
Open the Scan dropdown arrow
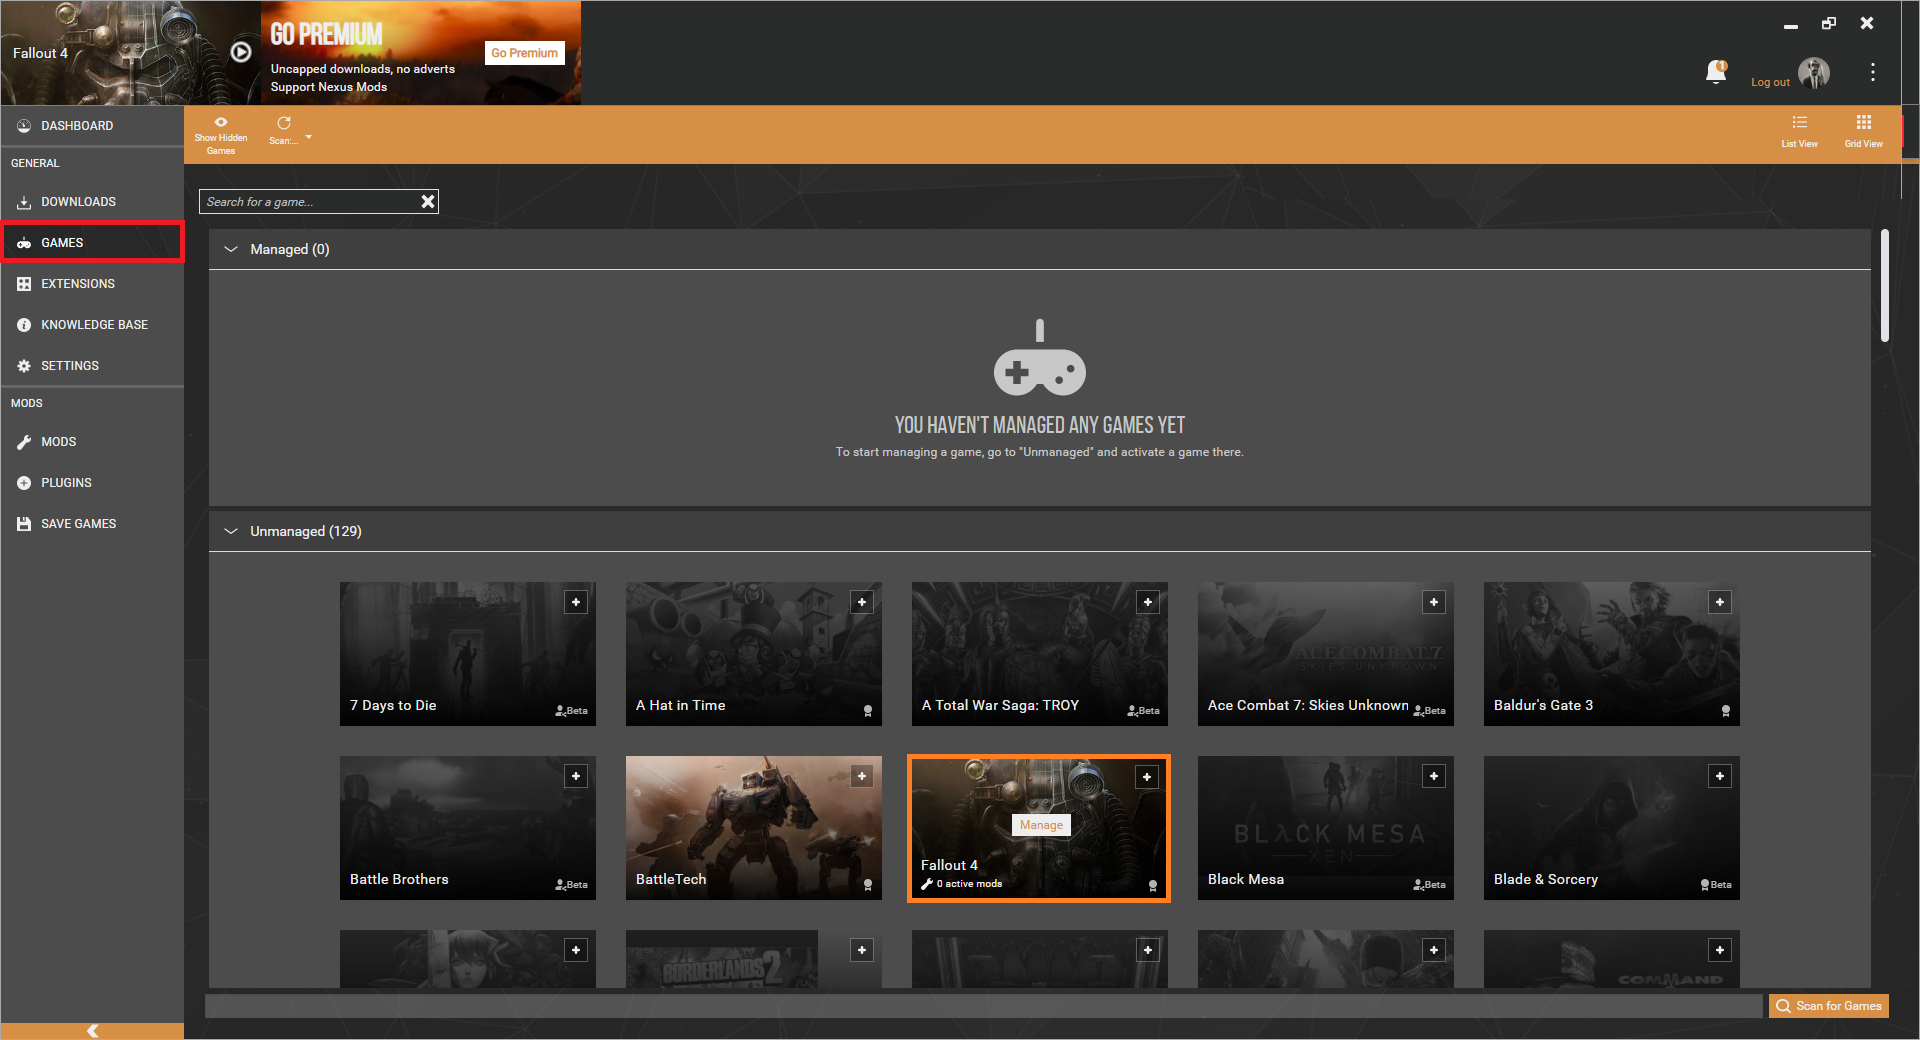click(309, 137)
